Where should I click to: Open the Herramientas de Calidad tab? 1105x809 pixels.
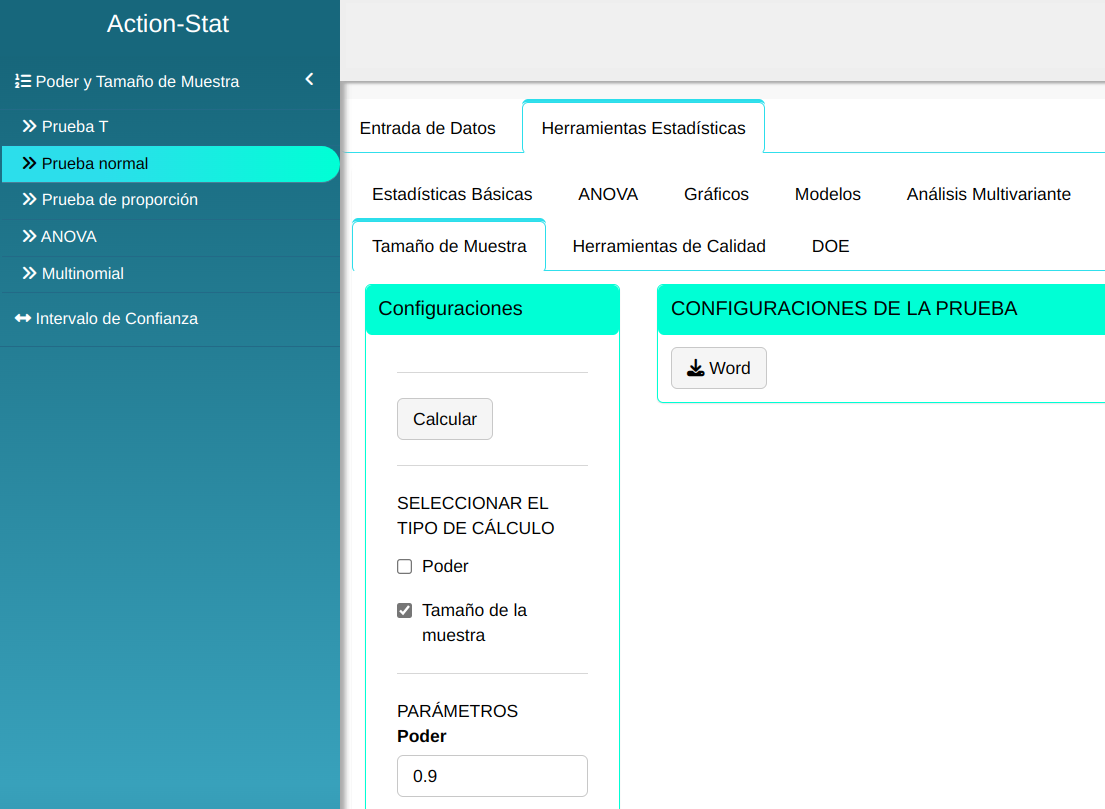click(x=668, y=246)
